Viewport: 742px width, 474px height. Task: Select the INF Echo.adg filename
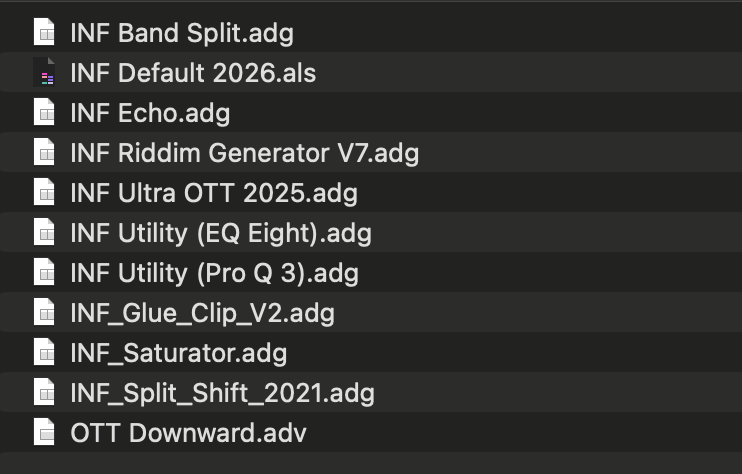150,113
